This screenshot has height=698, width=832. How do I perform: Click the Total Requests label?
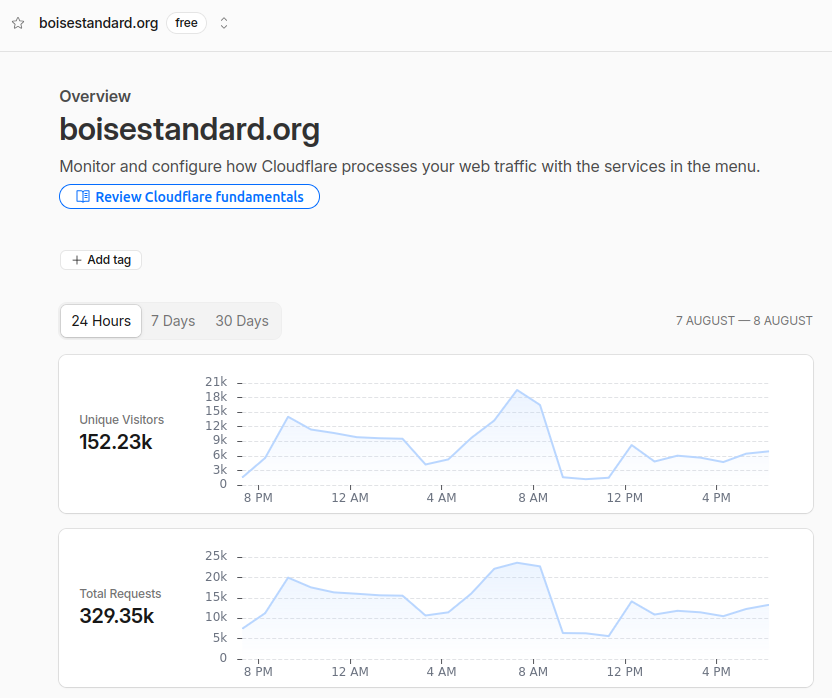coord(120,594)
